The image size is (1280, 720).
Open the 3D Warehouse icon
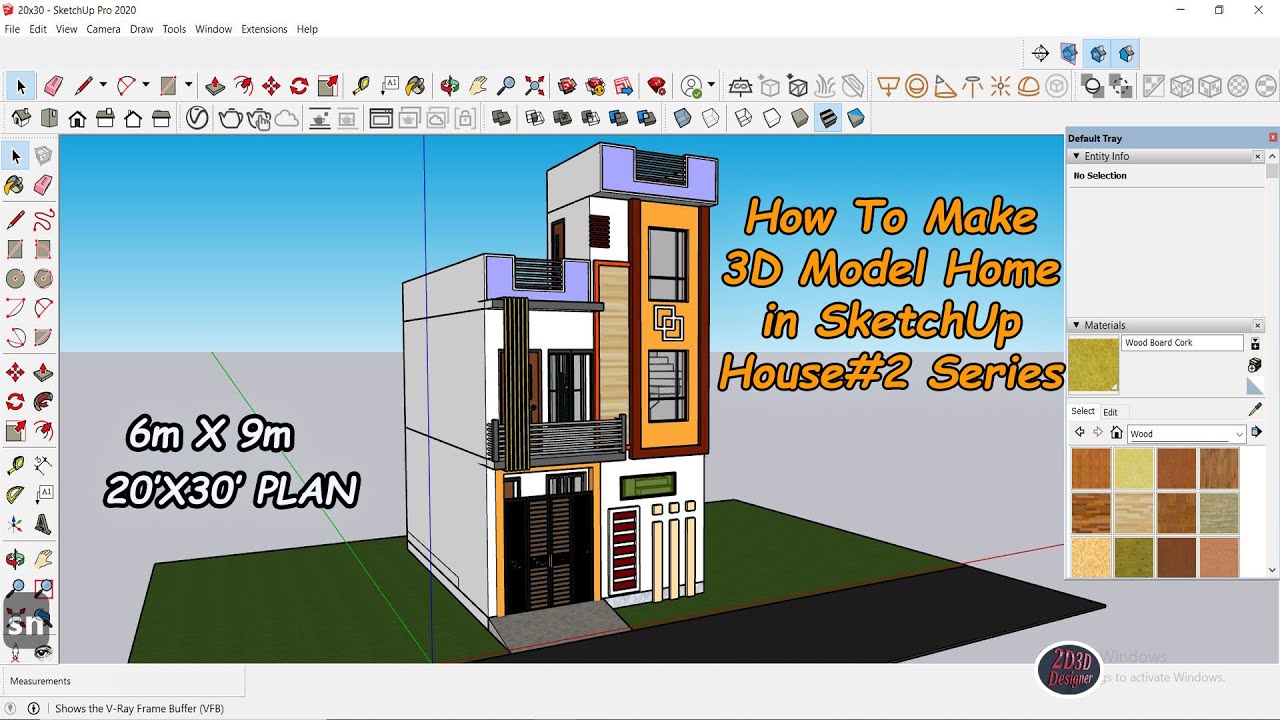567,86
